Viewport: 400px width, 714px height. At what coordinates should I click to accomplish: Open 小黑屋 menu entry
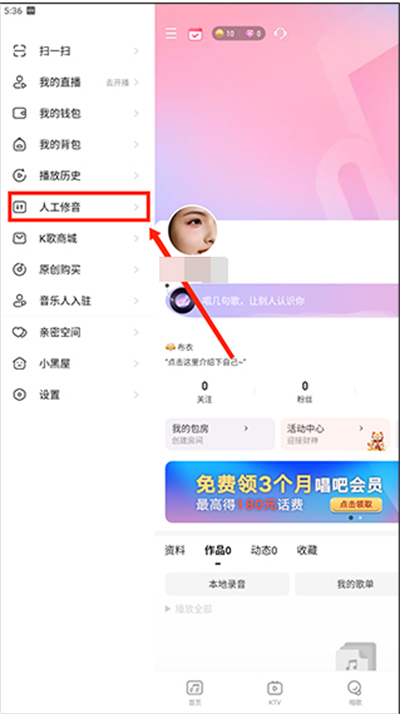pyautogui.click(x=75, y=364)
